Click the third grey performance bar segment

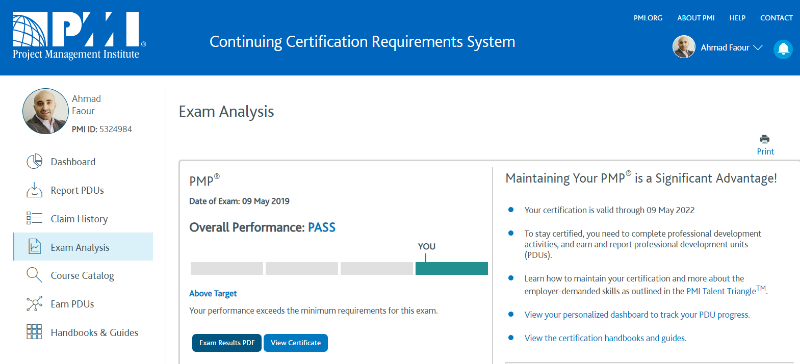[377, 269]
